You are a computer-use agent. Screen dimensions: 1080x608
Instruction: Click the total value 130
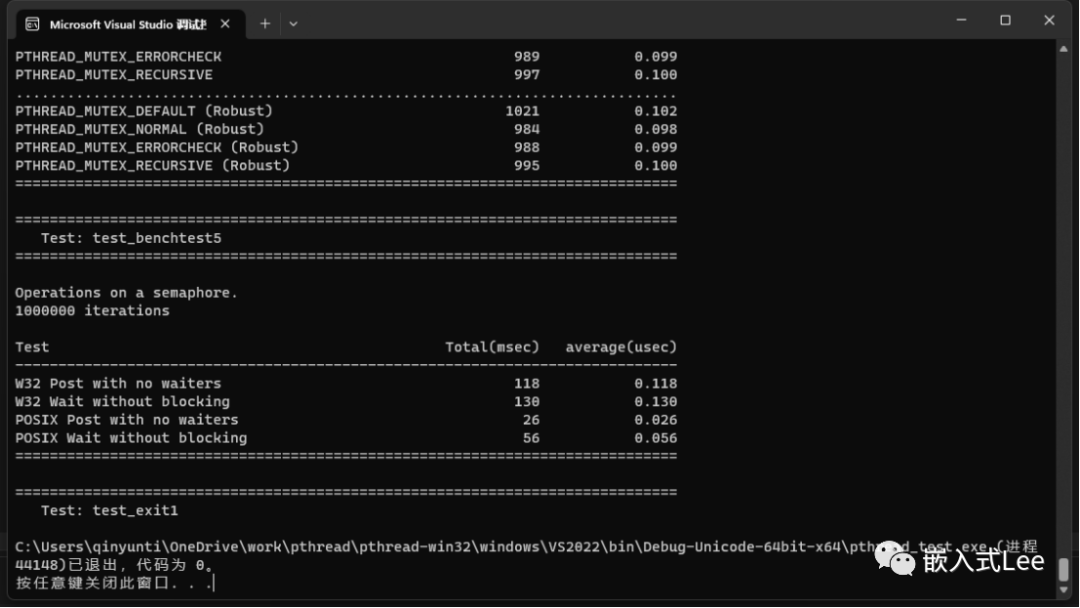[x=527, y=401]
